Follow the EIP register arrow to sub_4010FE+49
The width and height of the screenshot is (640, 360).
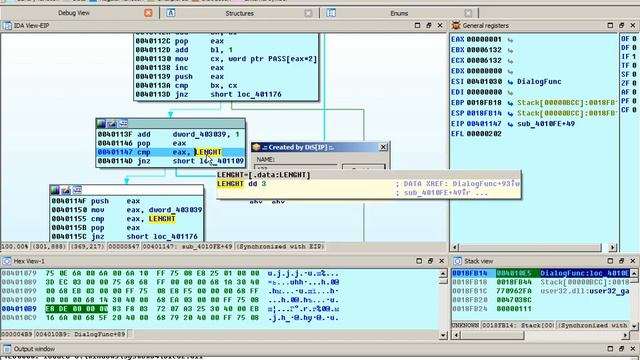pyautogui.click(x=510, y=124)
